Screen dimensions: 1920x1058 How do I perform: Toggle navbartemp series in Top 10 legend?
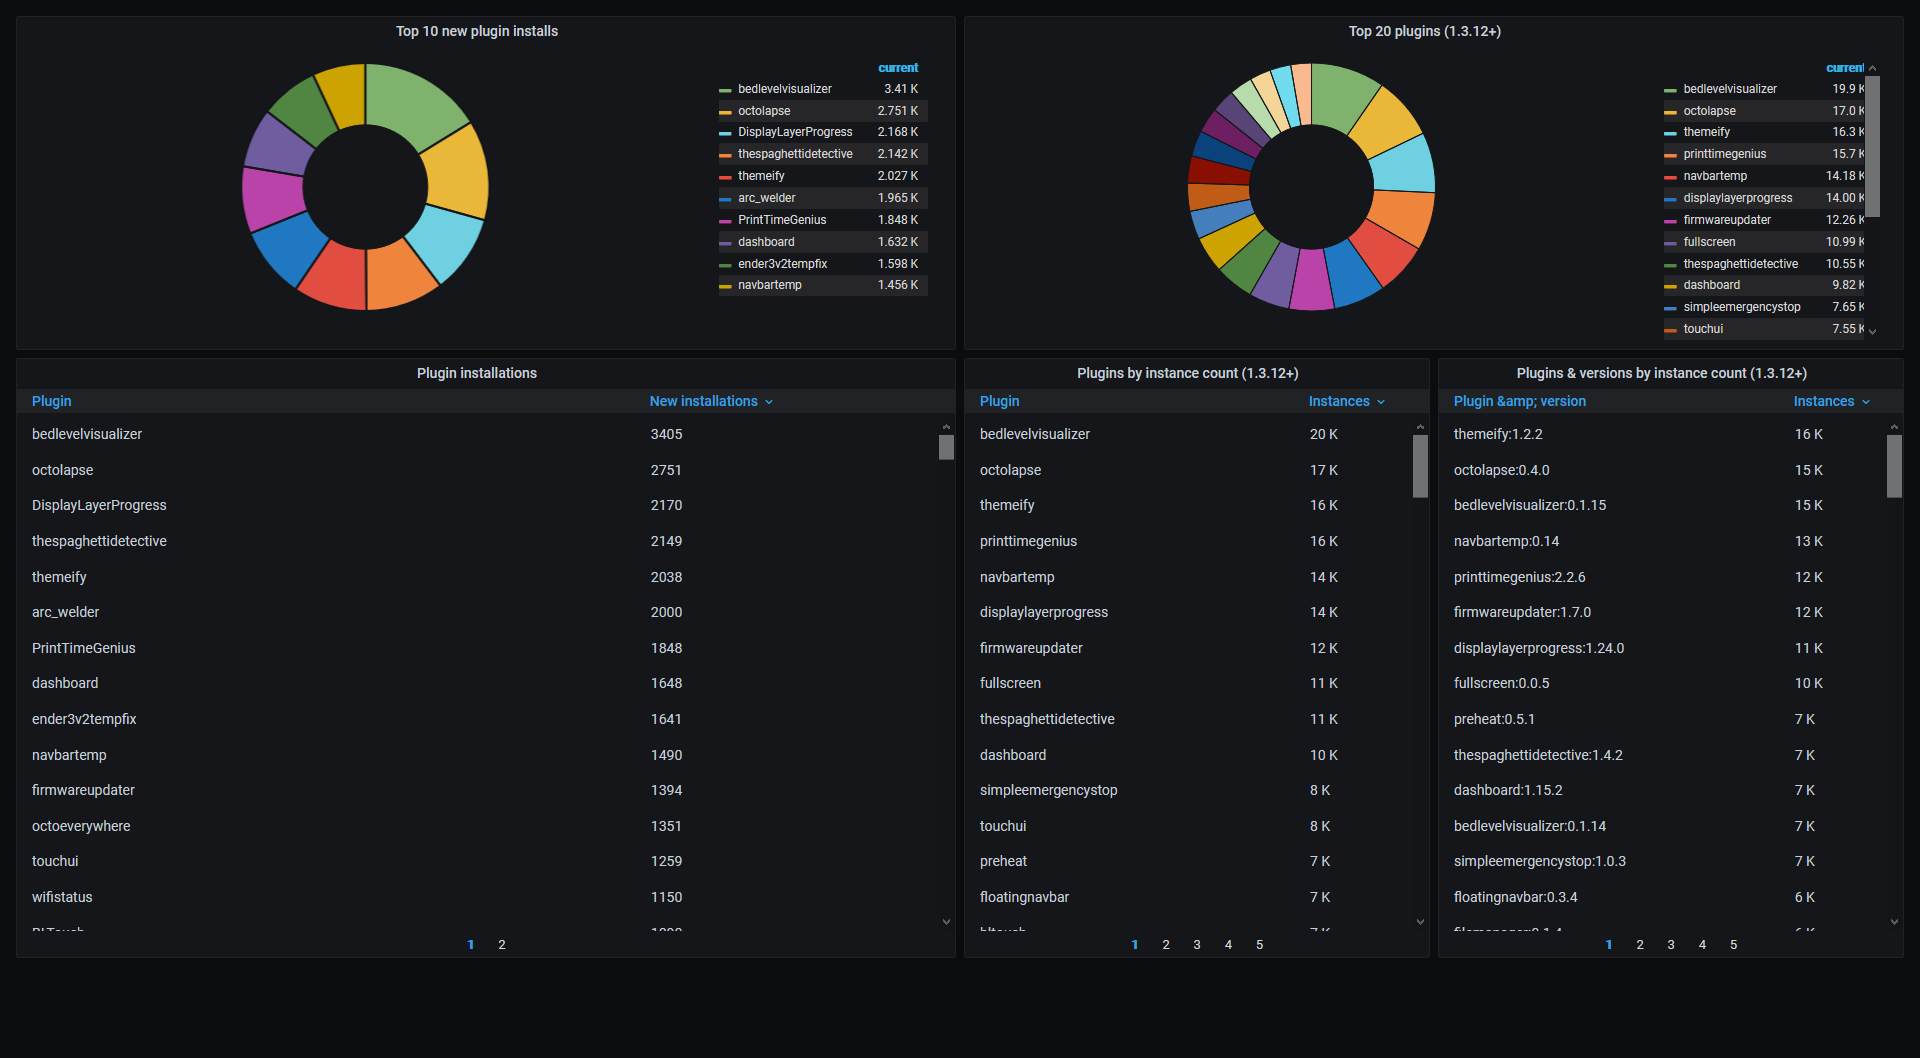coord(769,285)
